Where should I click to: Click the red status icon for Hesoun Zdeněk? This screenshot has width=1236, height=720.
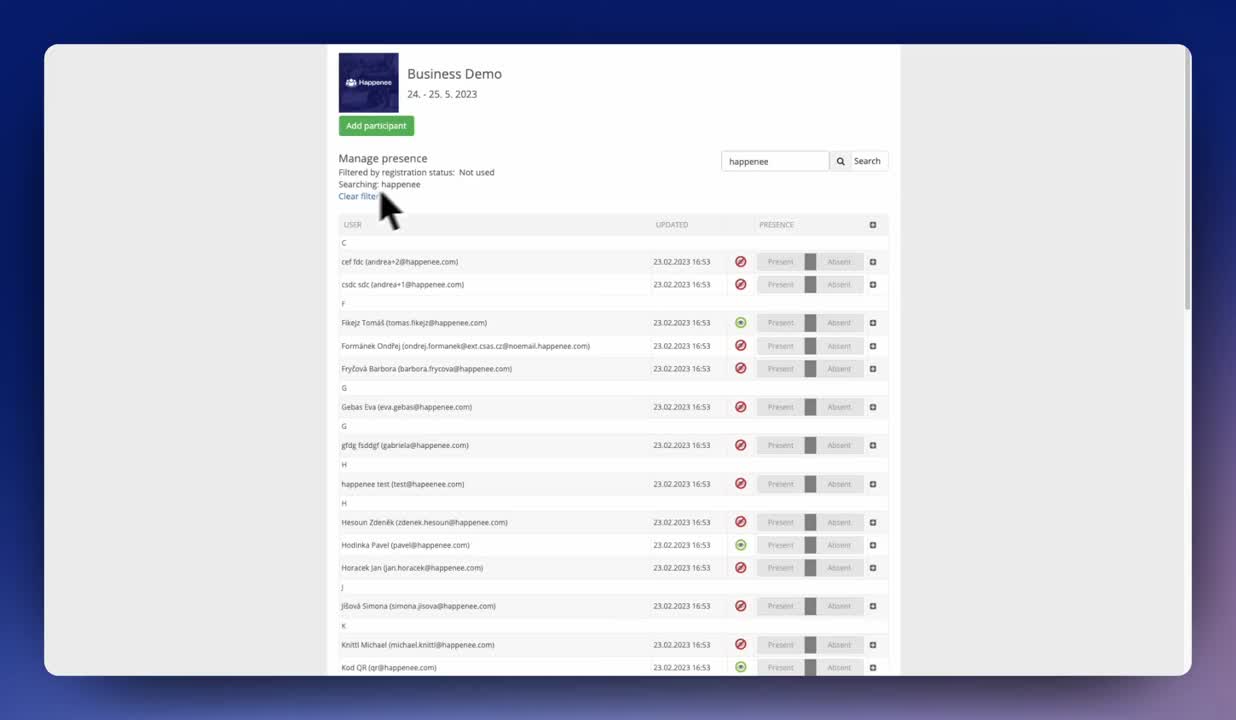[741, 522]
